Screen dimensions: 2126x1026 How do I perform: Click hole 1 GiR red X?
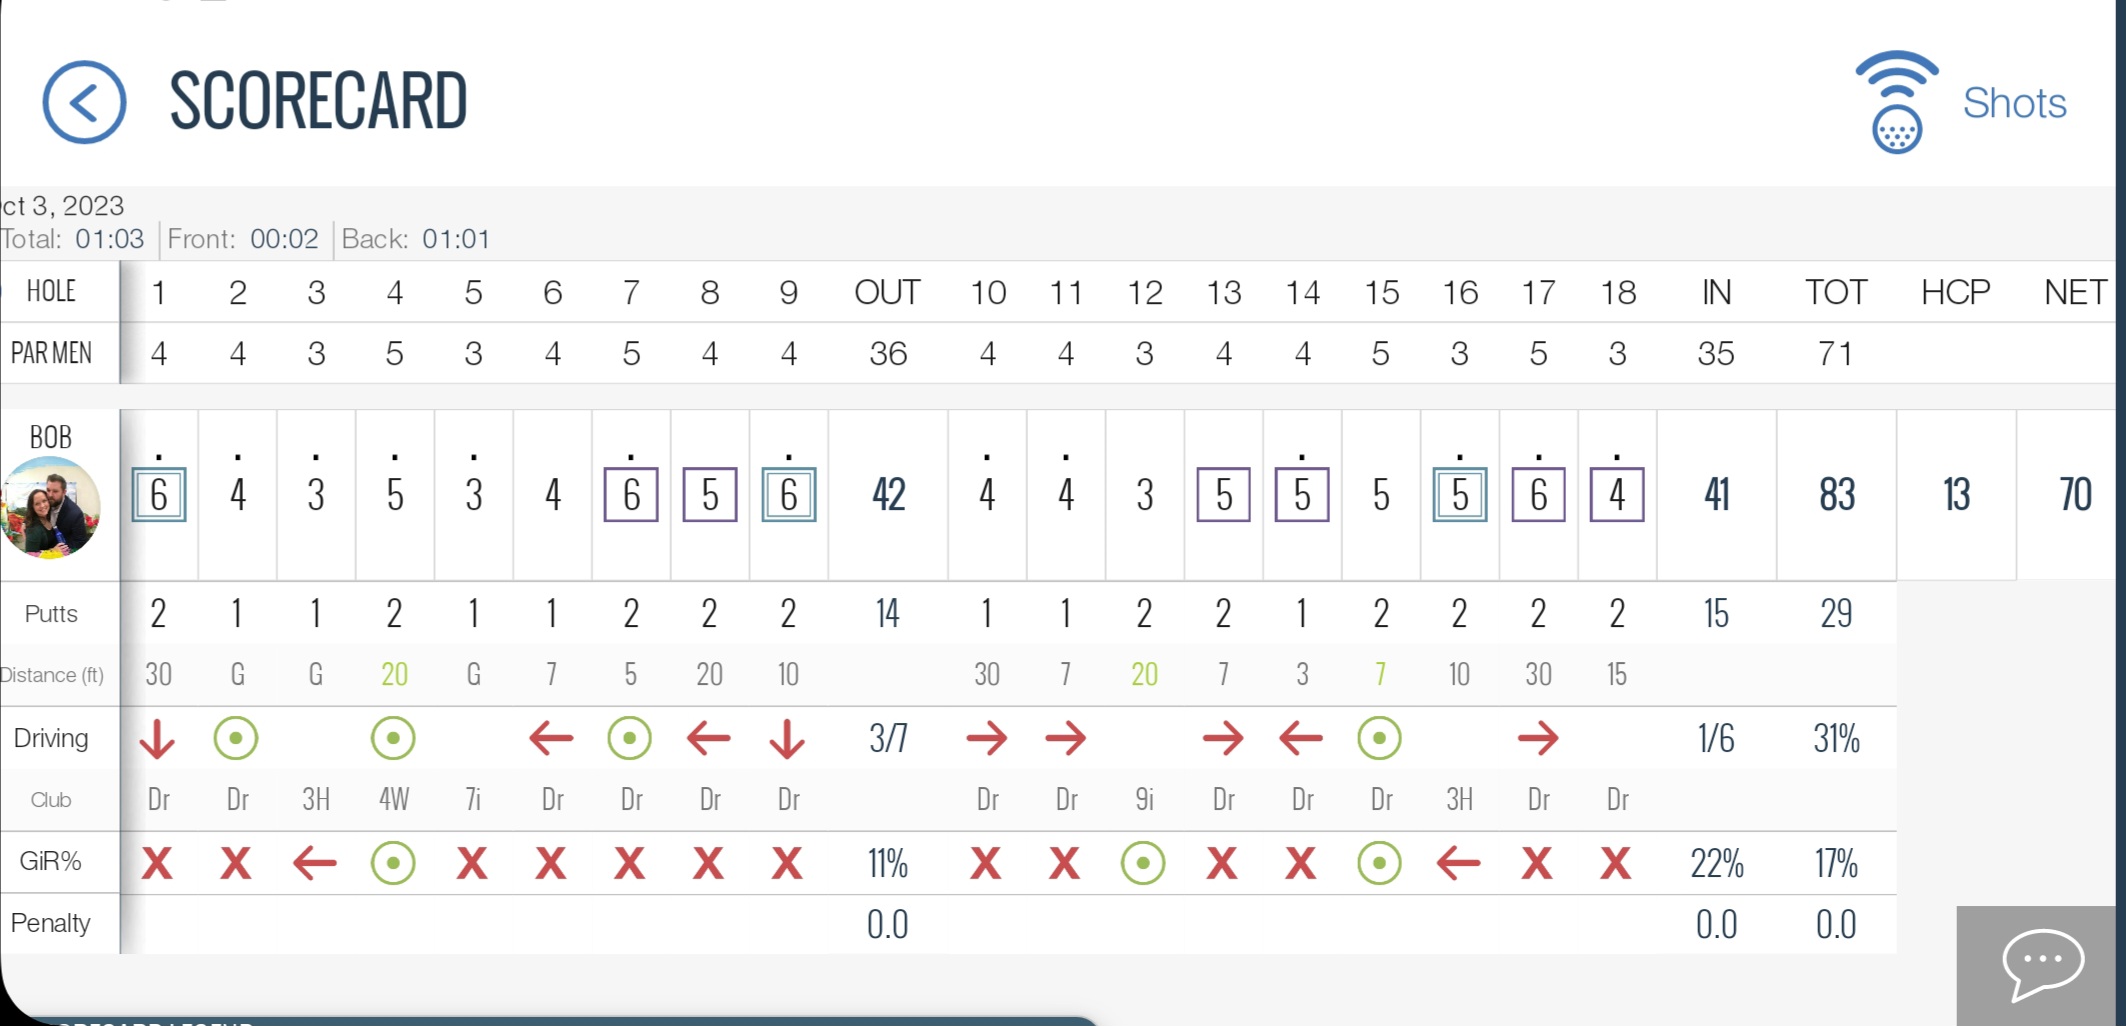coord(158,863)
